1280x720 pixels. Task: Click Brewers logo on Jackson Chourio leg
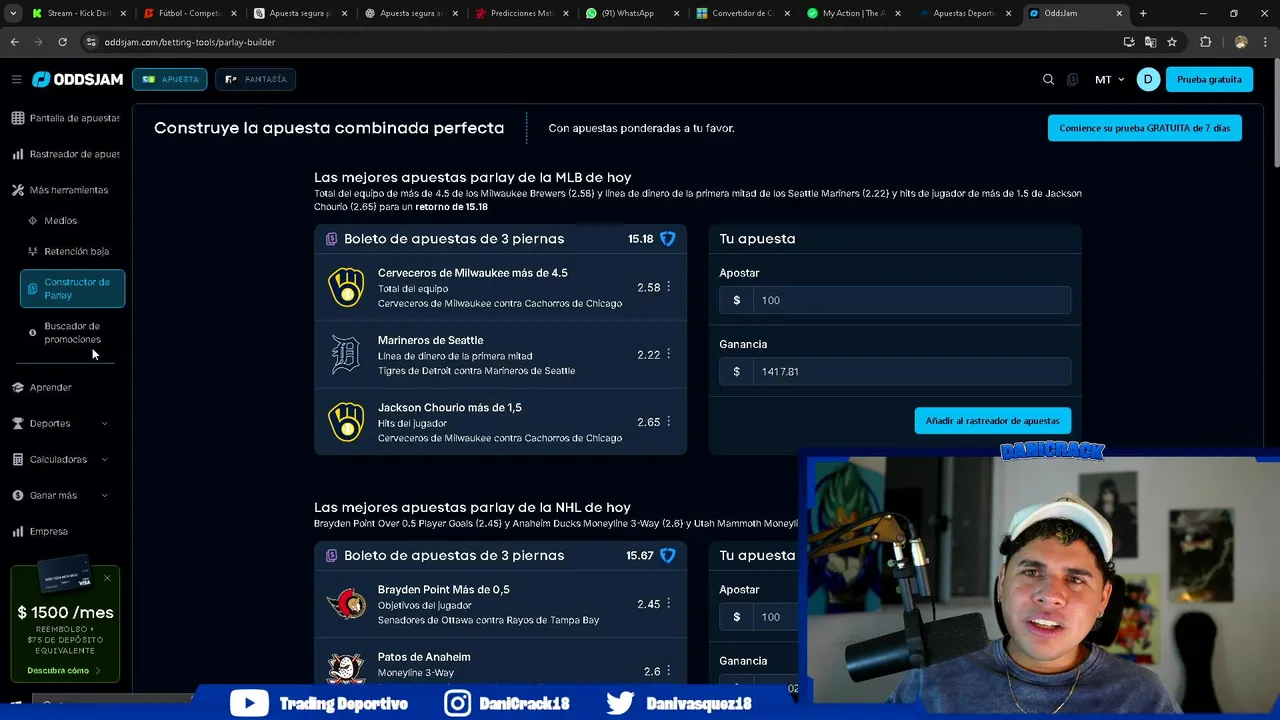pos(346,422)
